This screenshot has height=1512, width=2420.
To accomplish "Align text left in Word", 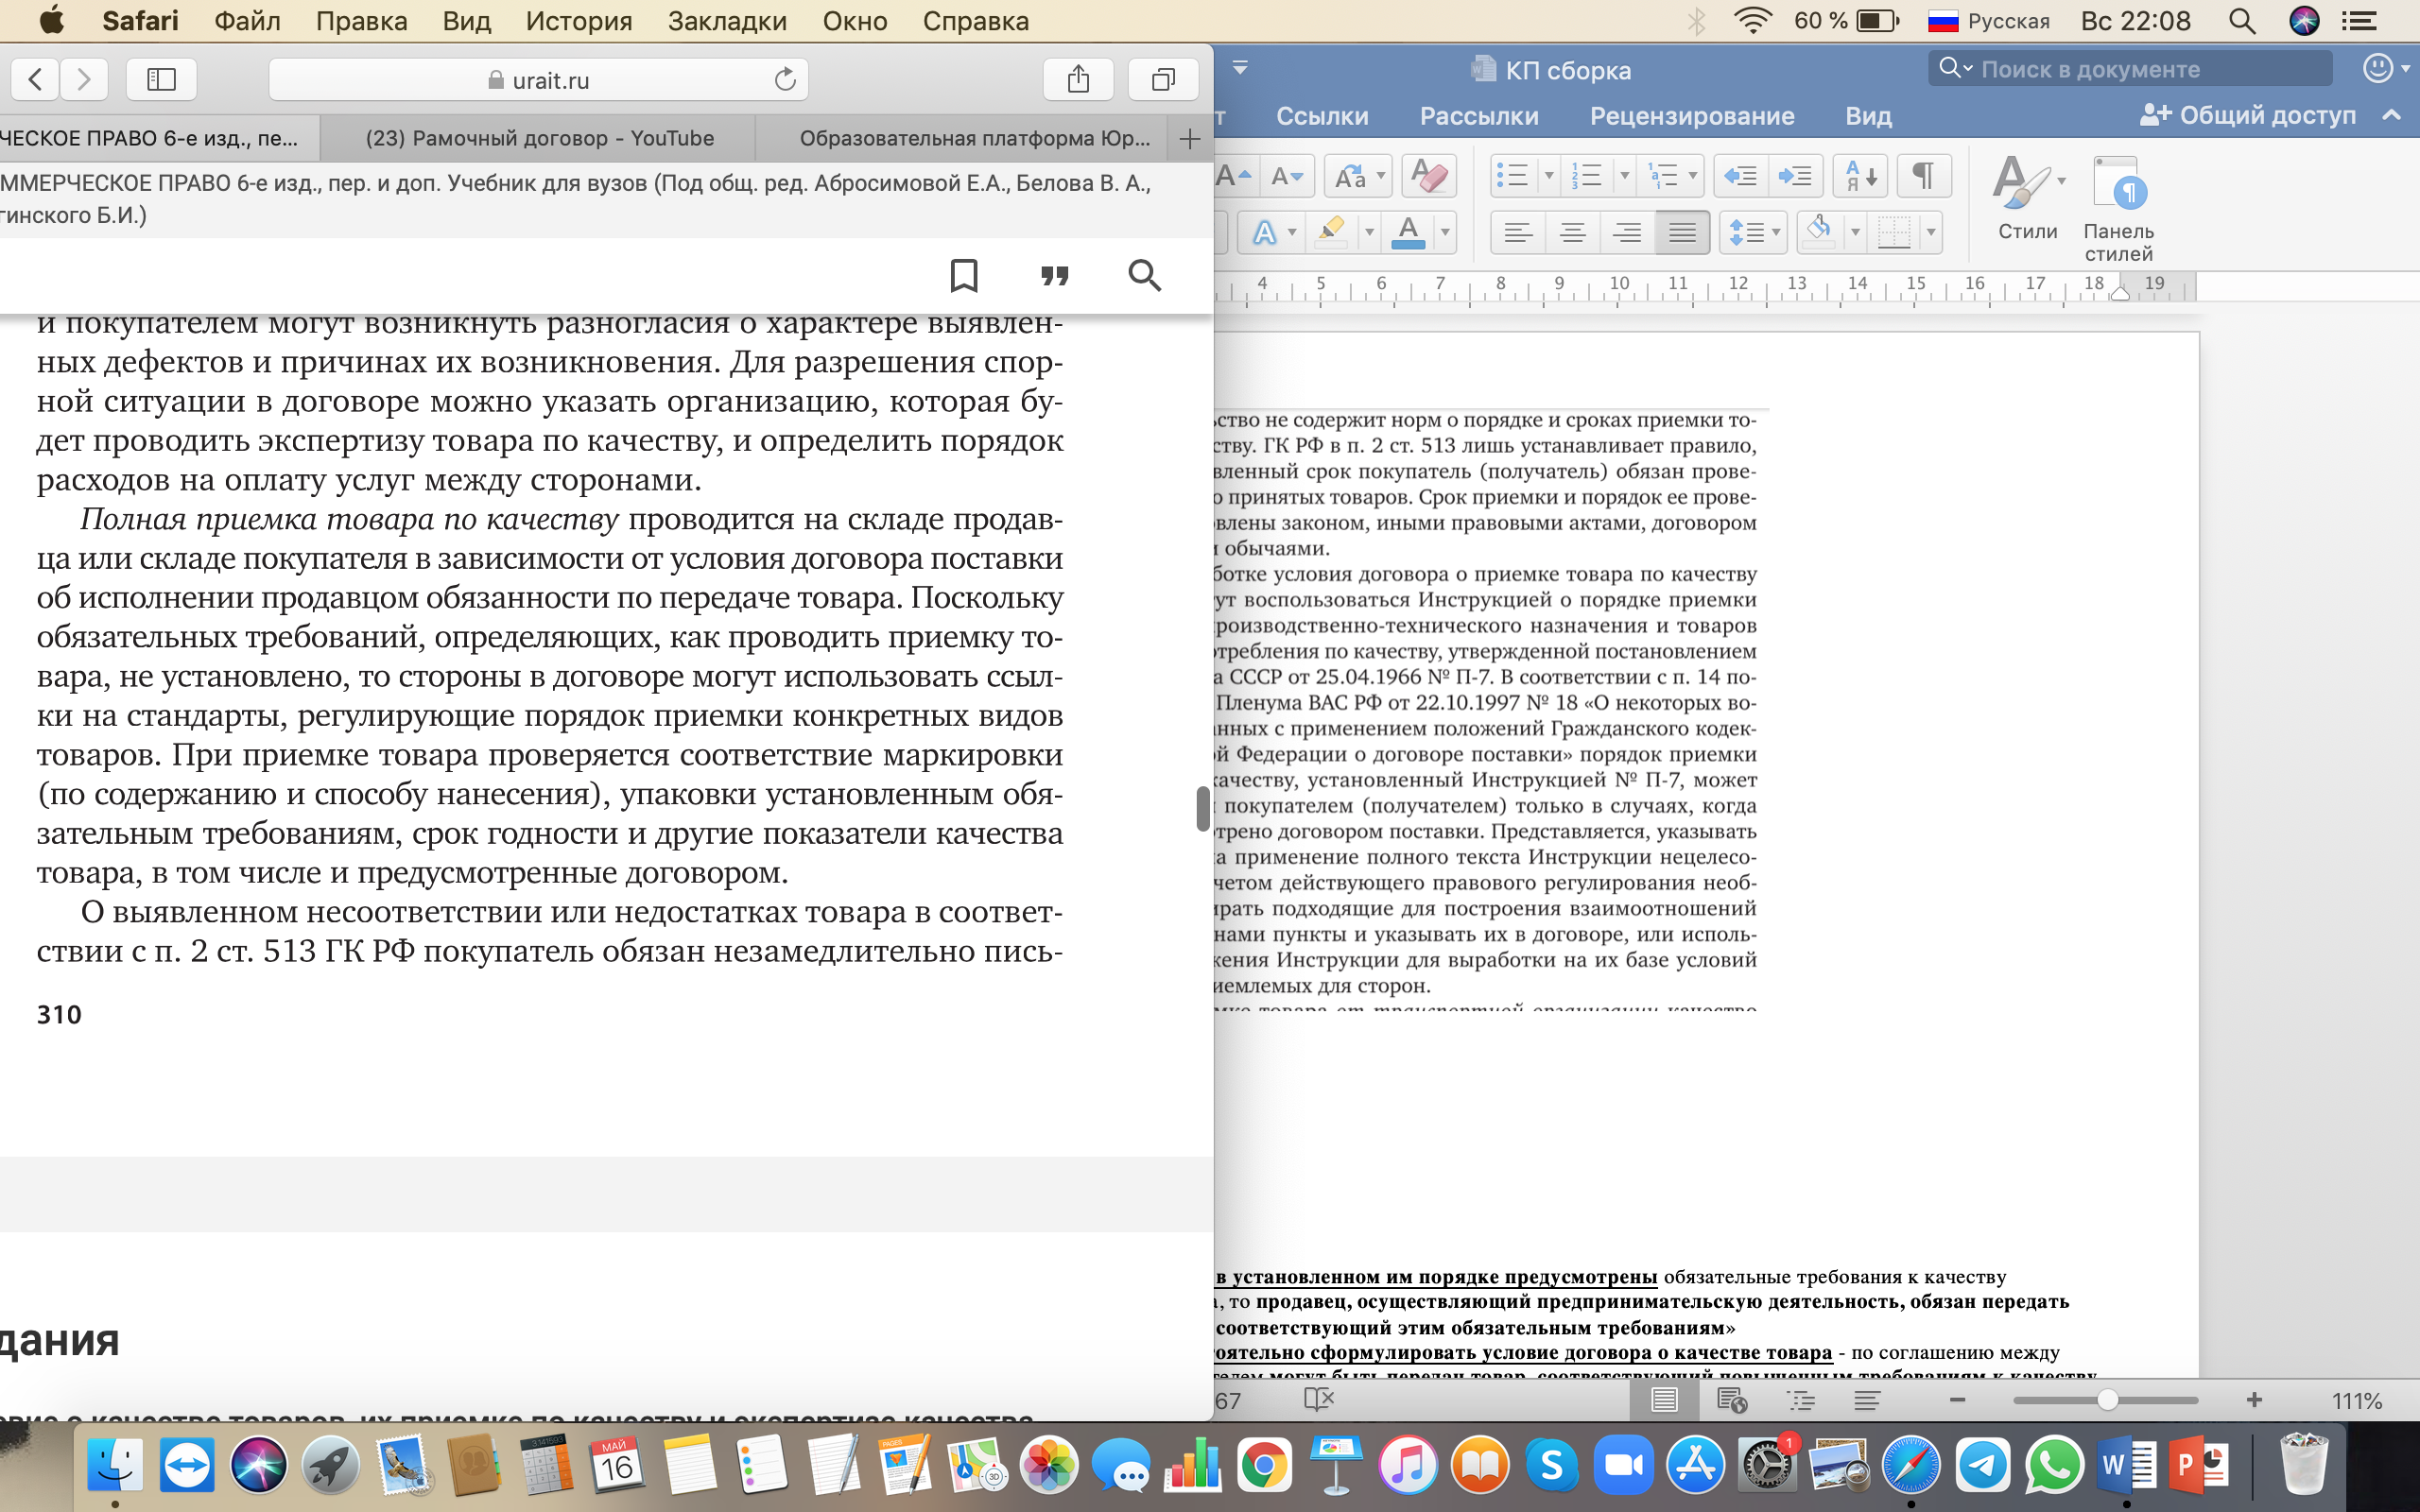I will (x=1518, y=232).
